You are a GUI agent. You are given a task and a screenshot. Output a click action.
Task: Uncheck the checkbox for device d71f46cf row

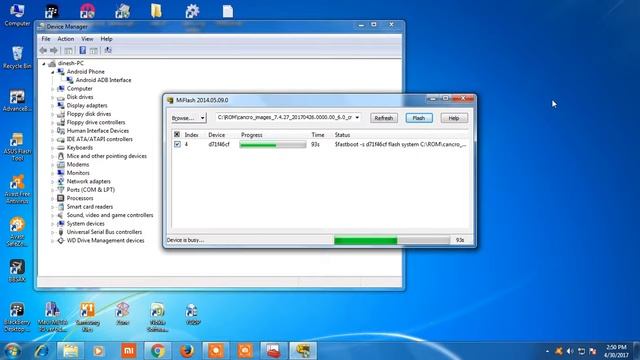[177, 144]
